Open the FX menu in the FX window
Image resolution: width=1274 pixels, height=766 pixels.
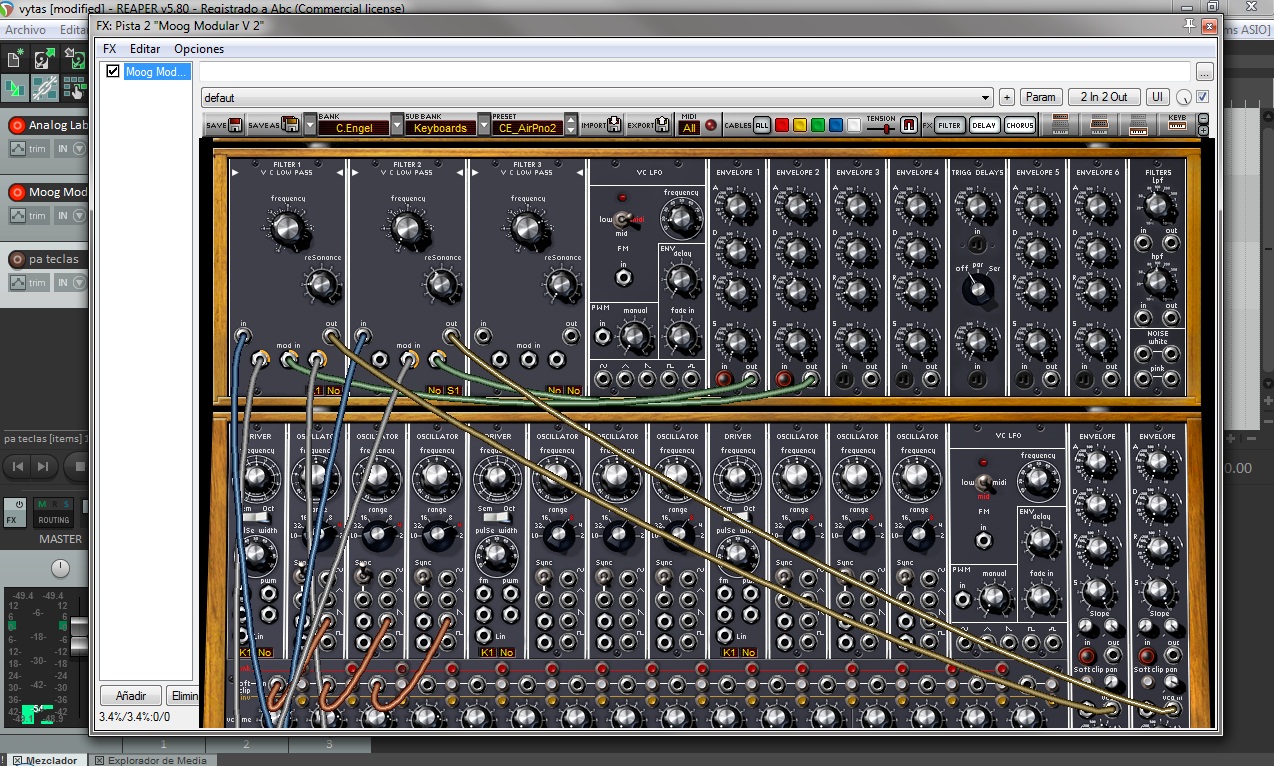coord(110,49)
